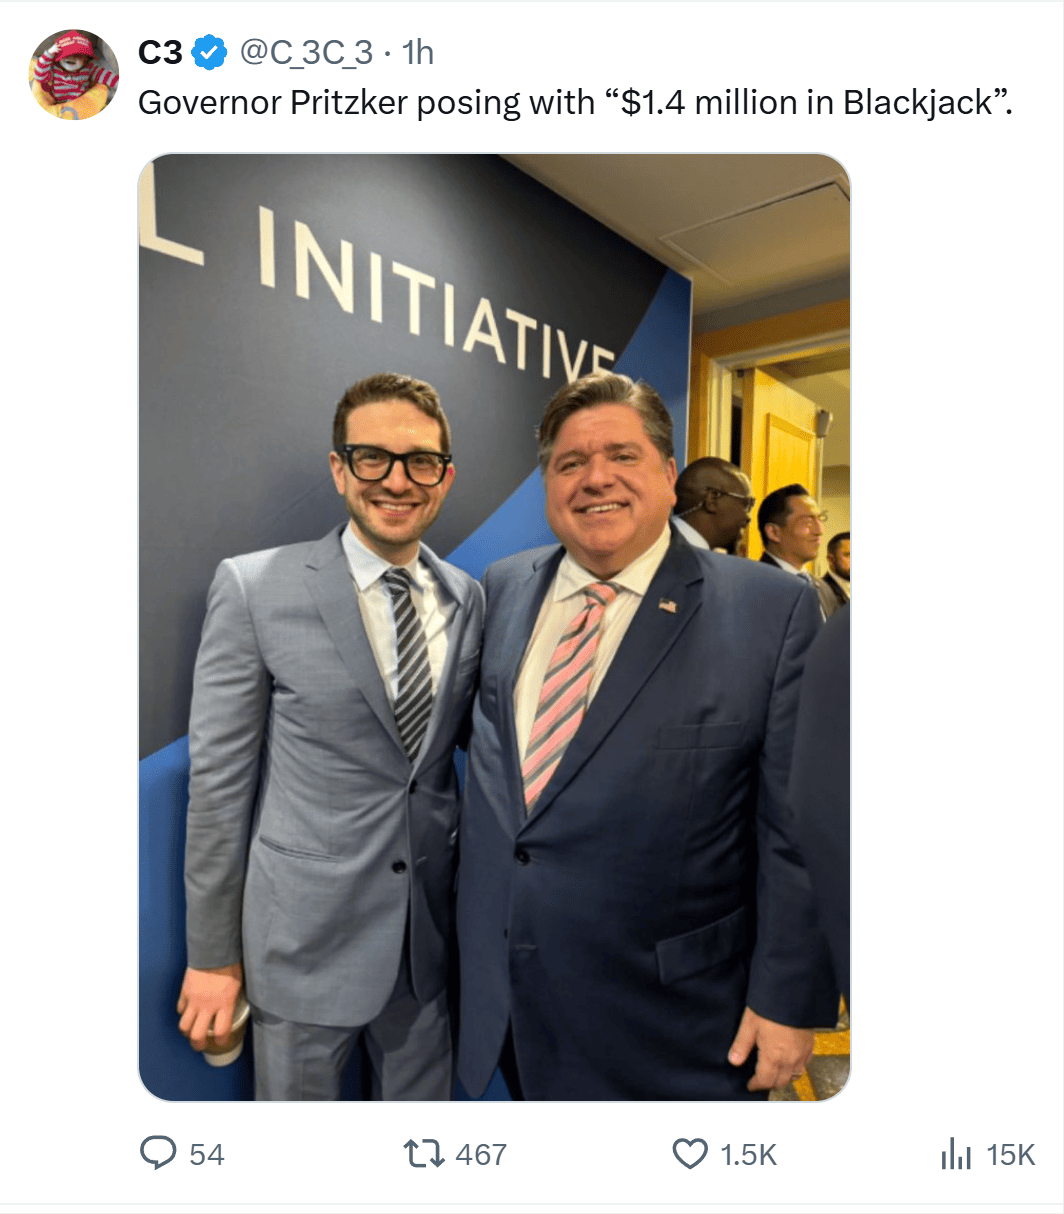Screen dimensions: 1064x1214
Task: Click the 1h timestamp link
Action: point(418,52)
